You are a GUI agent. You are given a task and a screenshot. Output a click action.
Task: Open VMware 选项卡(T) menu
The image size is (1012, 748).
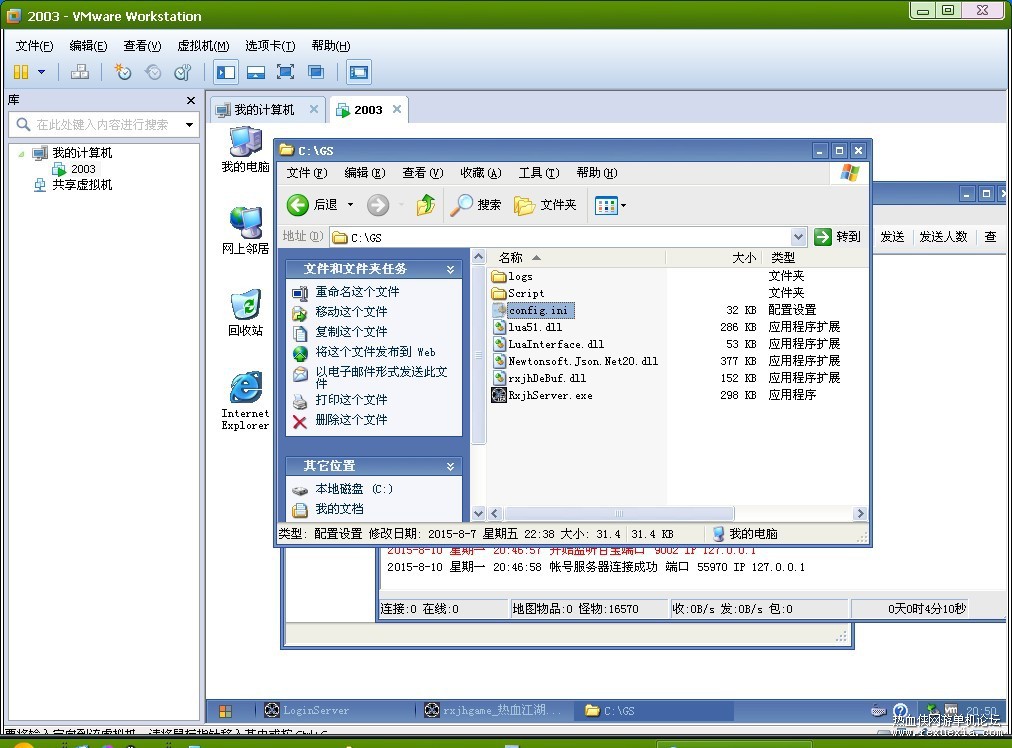270,46
